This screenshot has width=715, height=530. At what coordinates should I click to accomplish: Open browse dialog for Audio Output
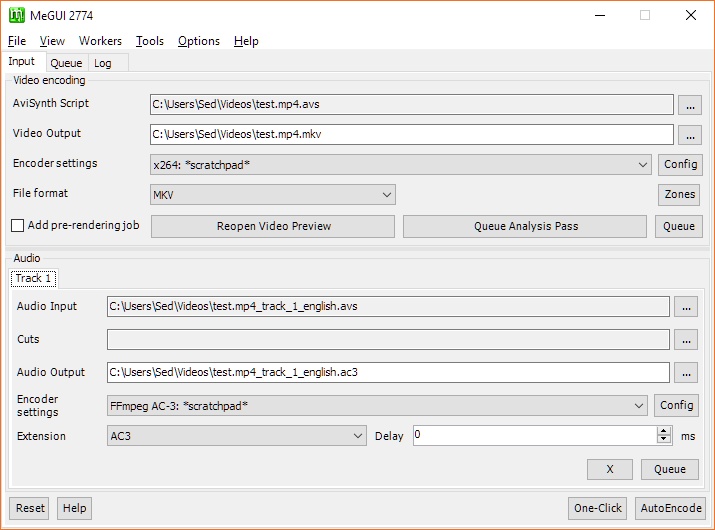coord(685,372)
